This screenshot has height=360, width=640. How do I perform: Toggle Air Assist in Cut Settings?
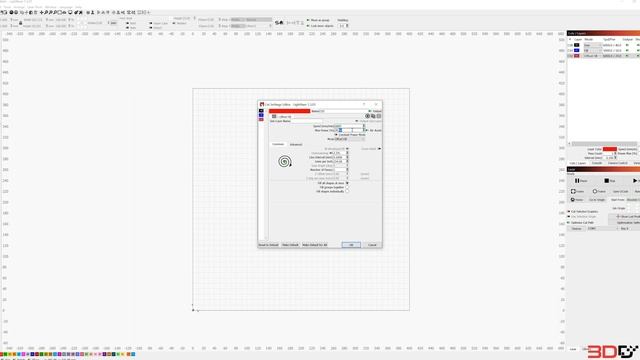point(367,130)
